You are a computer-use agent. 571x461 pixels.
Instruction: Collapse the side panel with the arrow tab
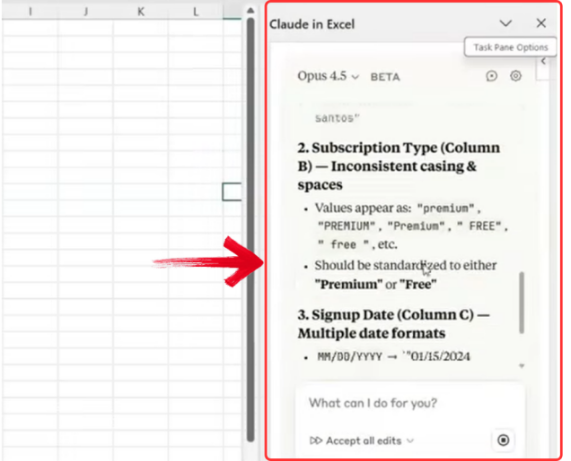point(543,62)
